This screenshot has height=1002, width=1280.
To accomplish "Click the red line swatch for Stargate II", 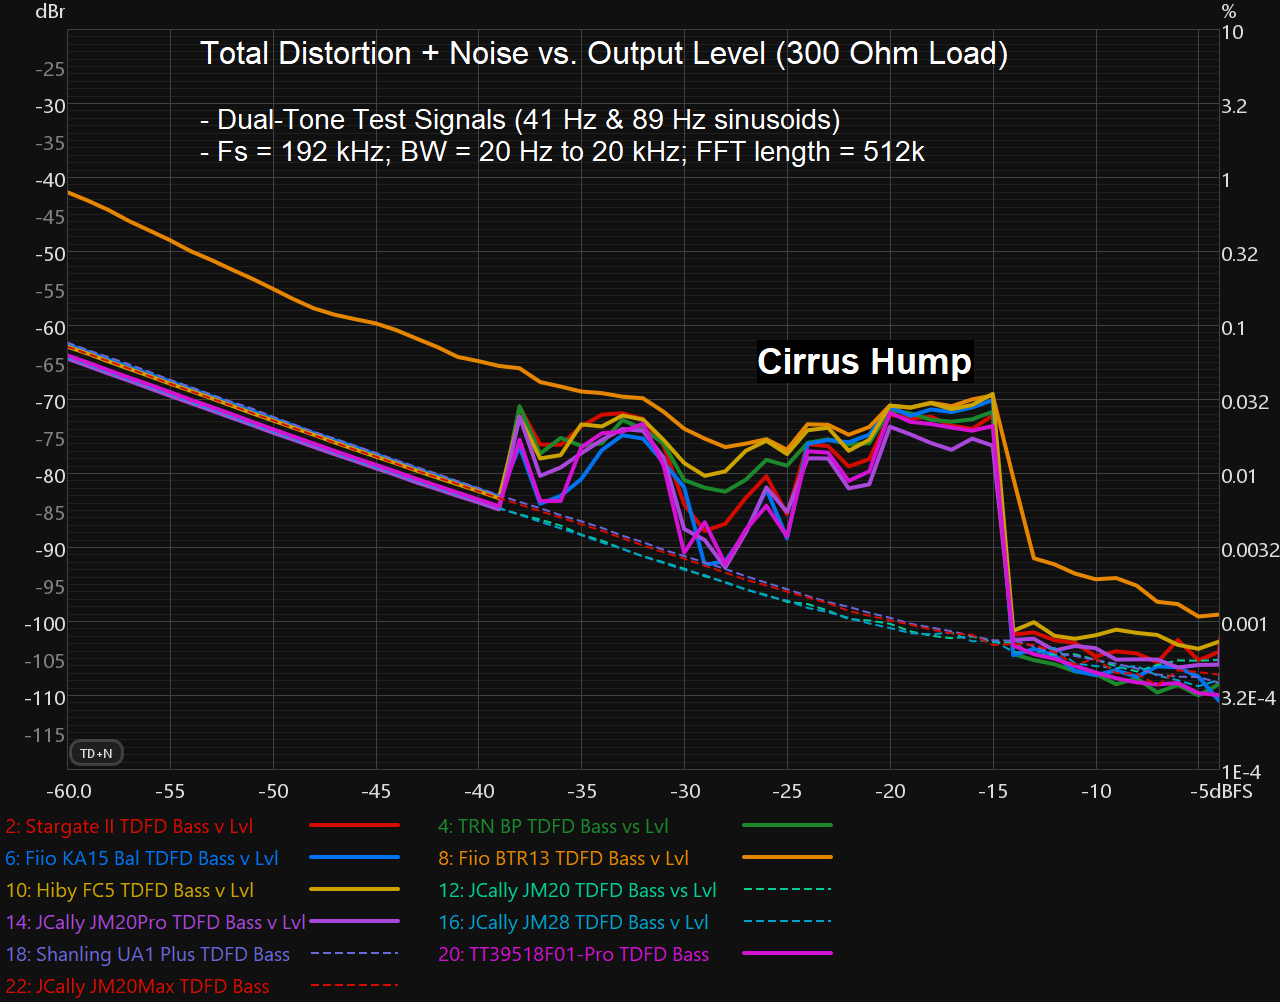I will pyautogui.click(x=355, y=825).
